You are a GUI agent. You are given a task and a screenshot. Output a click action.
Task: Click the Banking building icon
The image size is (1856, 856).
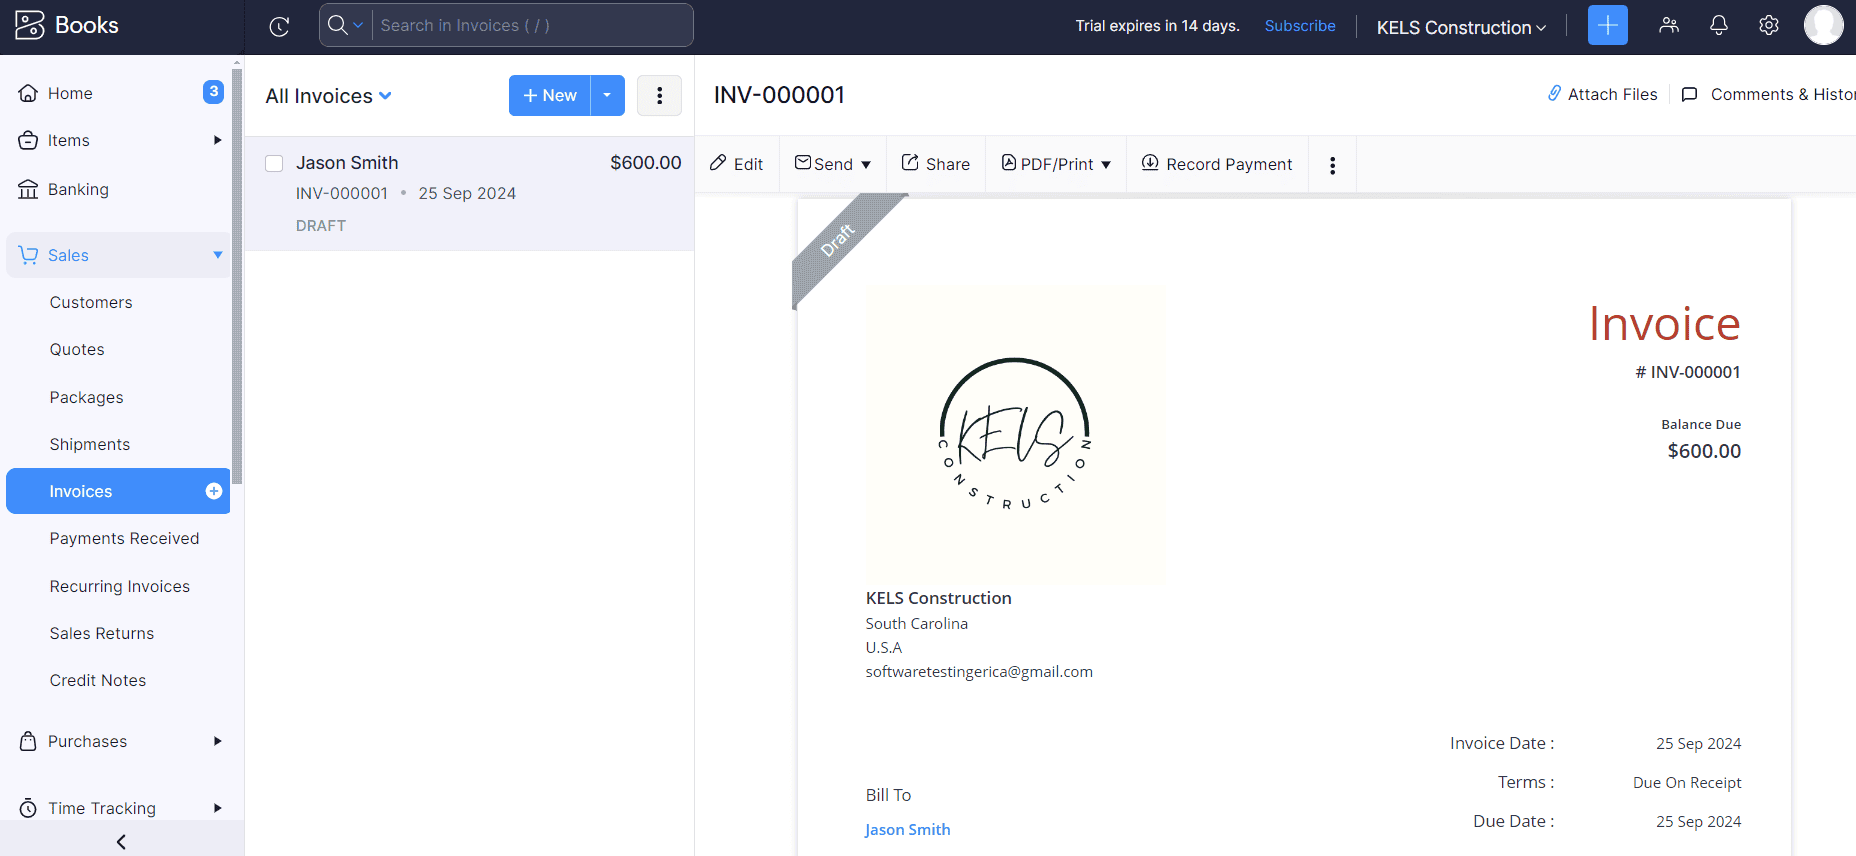[x=28, y=189]
